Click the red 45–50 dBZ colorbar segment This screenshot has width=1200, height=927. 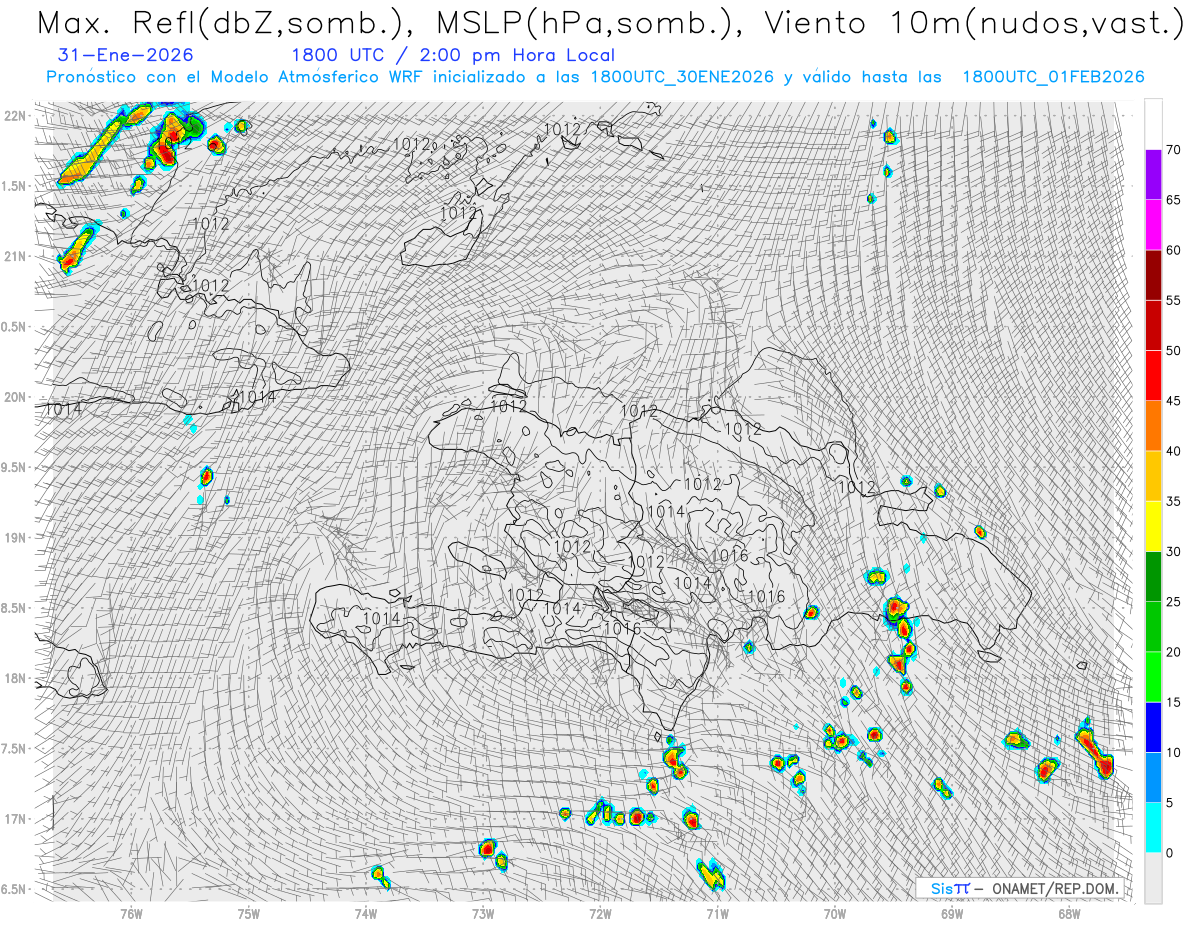1153,376
